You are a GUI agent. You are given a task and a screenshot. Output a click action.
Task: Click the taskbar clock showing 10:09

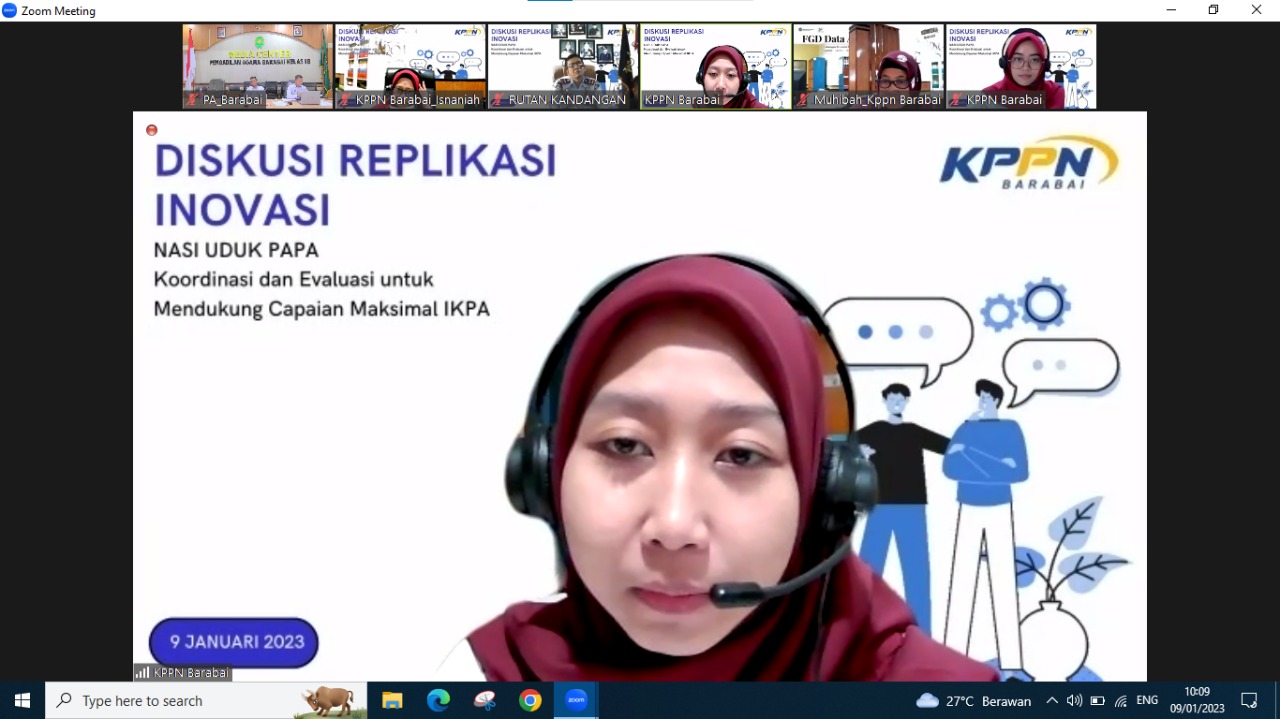pyautogui.click(x=1197, y=700)
